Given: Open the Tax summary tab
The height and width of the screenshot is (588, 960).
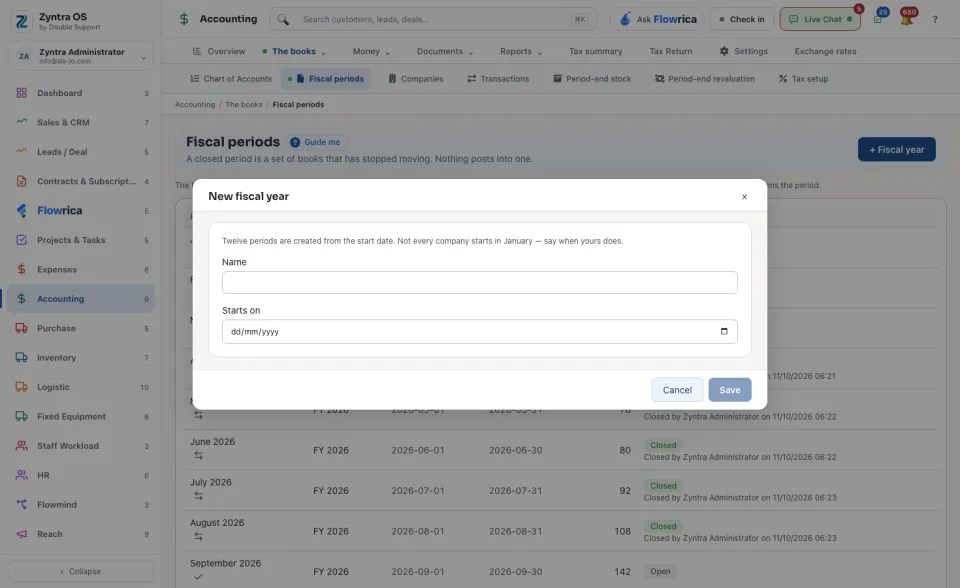Looking at the screenshot, I should (x=596, y=51).
